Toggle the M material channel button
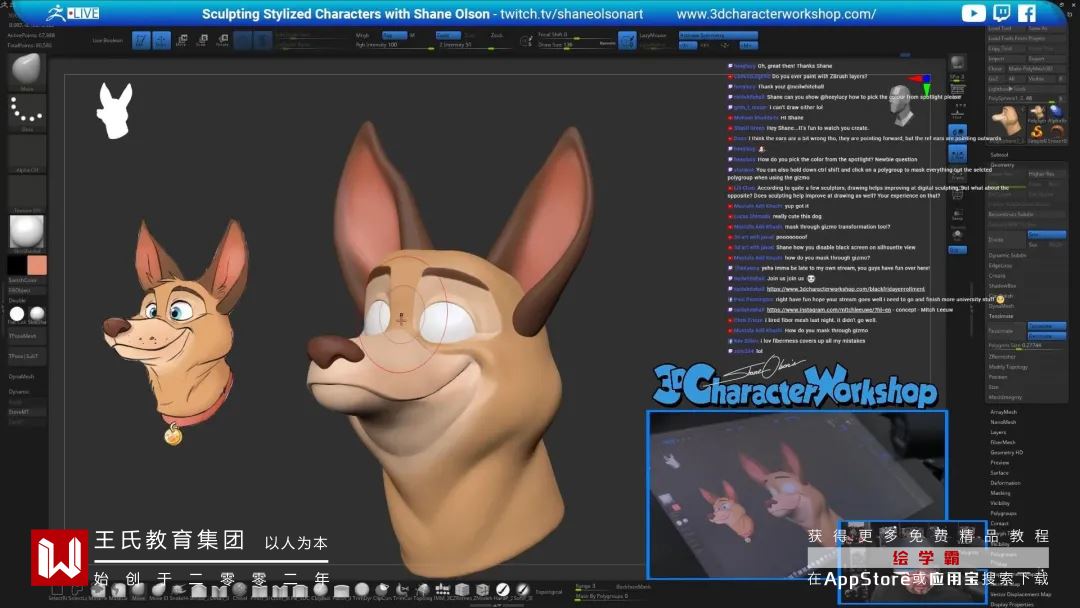Image resolution: width=1080 pixels, height=608 pixels. pyautogui.click(x=413, y=35)
